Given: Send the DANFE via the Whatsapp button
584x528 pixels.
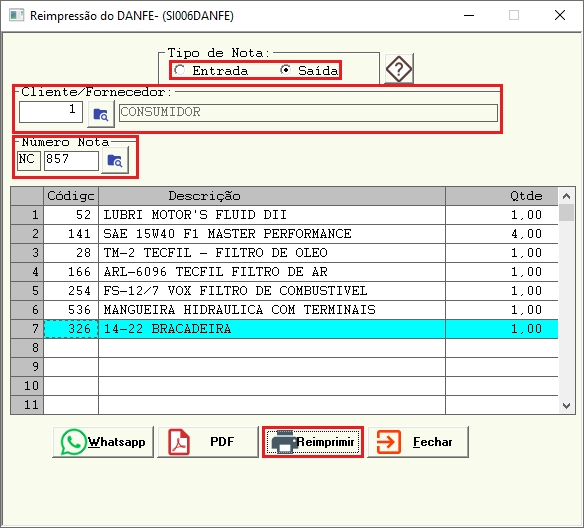Looking at the screenshot, I should tap(103, 442).
